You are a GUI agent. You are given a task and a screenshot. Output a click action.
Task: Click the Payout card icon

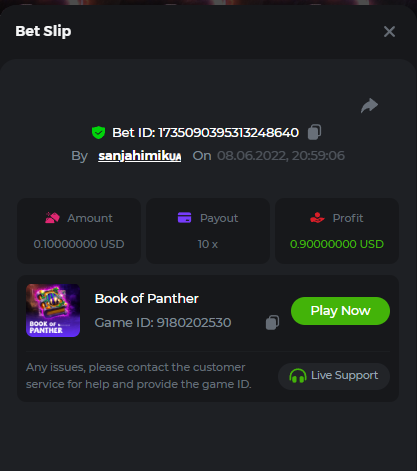(x=184, y=218)
